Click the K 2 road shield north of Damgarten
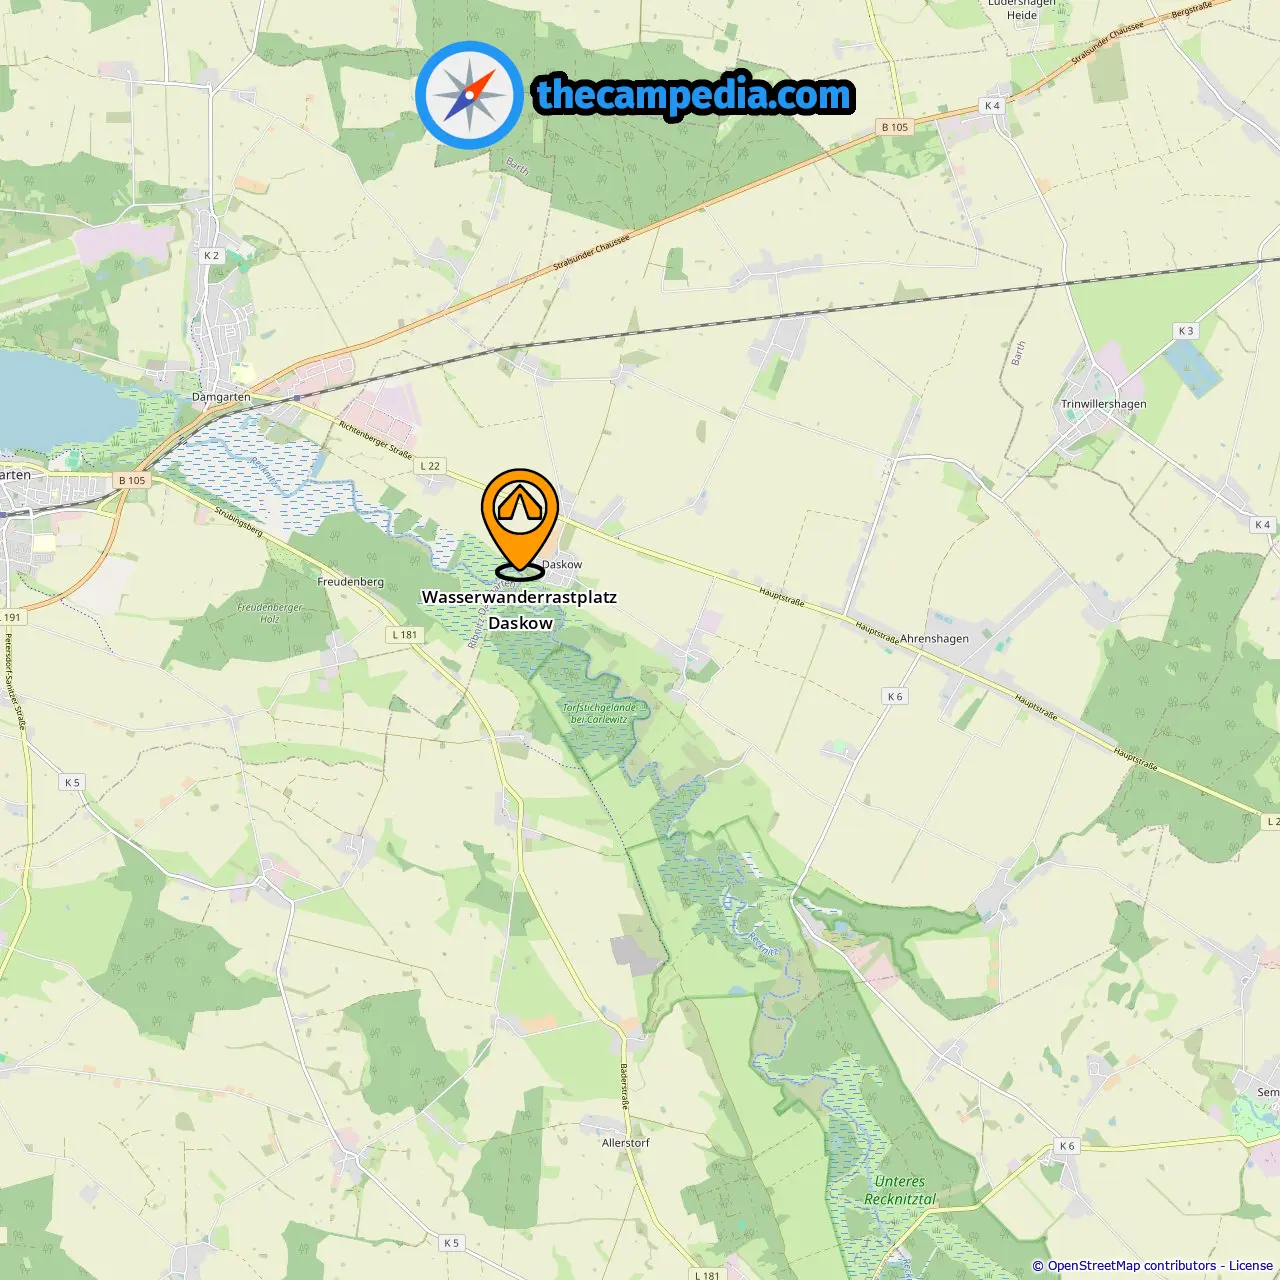The width and height of the screenshot is (1280, 1280). click(211, 255)
